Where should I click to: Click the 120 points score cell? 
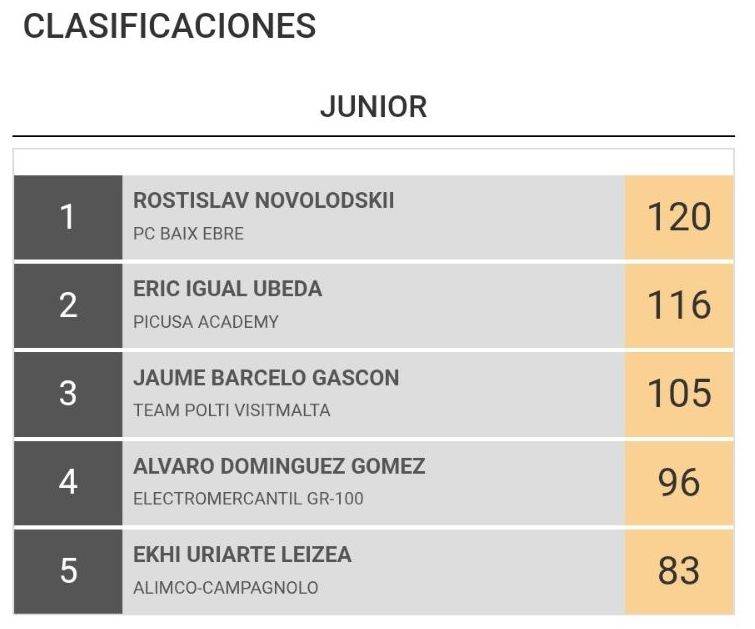tap(679, 217)
